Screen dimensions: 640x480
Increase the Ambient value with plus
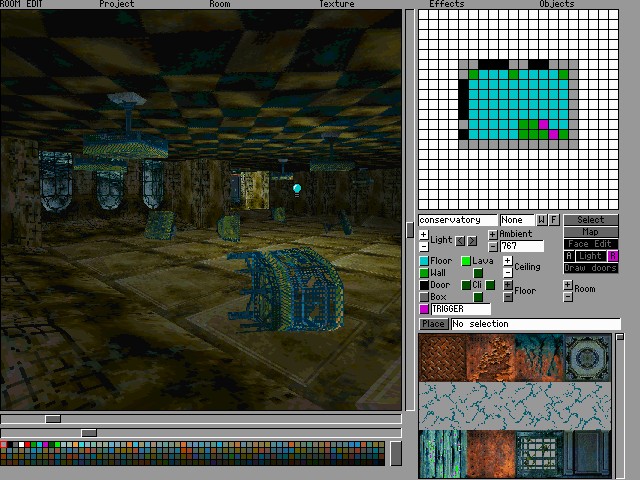pos(493,234)
